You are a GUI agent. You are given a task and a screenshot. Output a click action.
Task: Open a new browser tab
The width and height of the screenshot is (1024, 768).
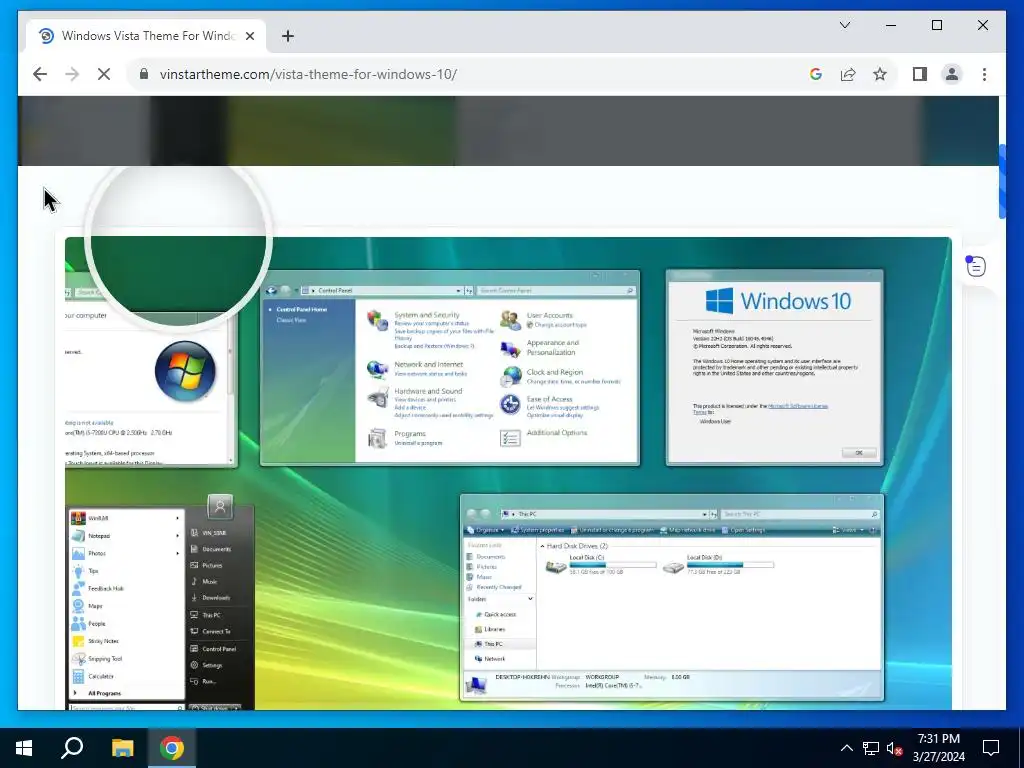click(x=287, y=36)
